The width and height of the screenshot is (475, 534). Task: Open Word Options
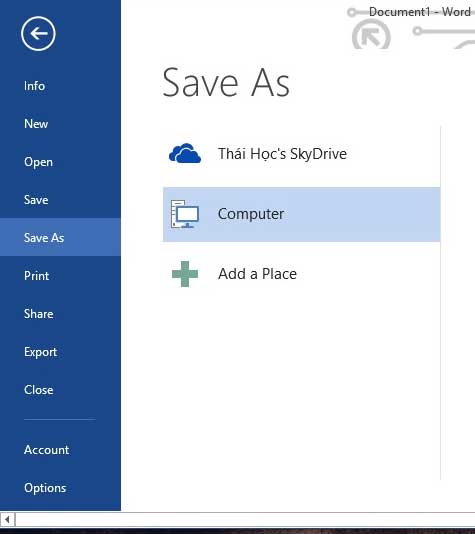pos(45,488)
